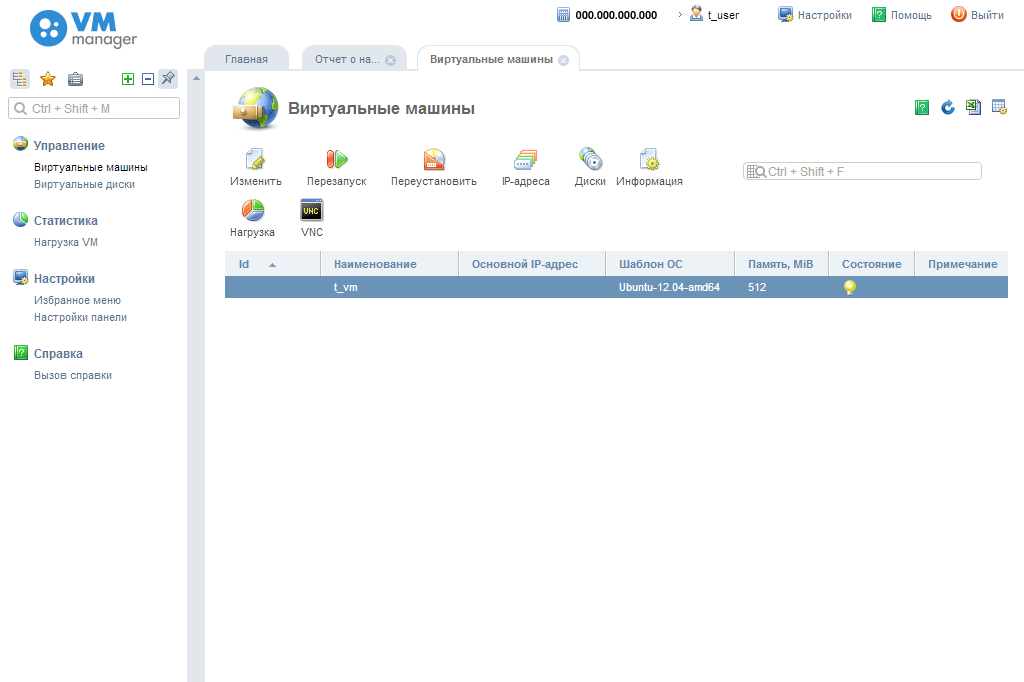The width and height of the screenshot is (1024, 682).
Task: Open Настройки in the top bar
Action: click(x=814, y=14)
